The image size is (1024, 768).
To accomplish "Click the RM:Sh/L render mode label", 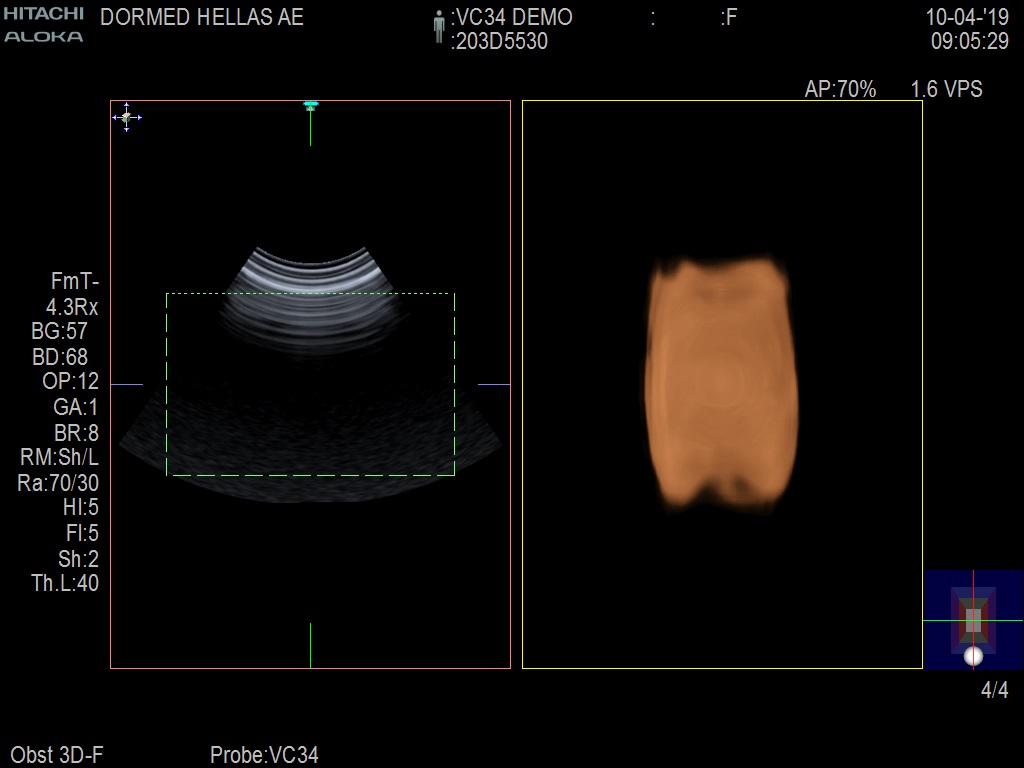I will (59, 457).
